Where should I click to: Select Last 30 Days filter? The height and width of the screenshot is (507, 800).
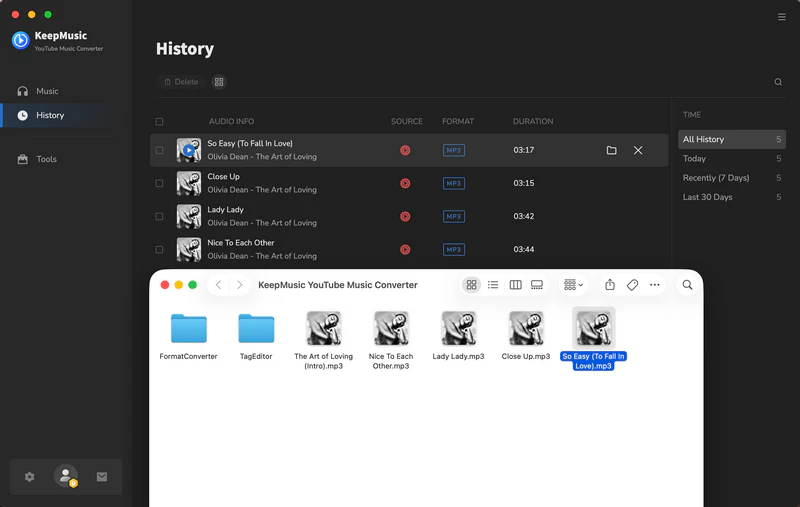732,197
